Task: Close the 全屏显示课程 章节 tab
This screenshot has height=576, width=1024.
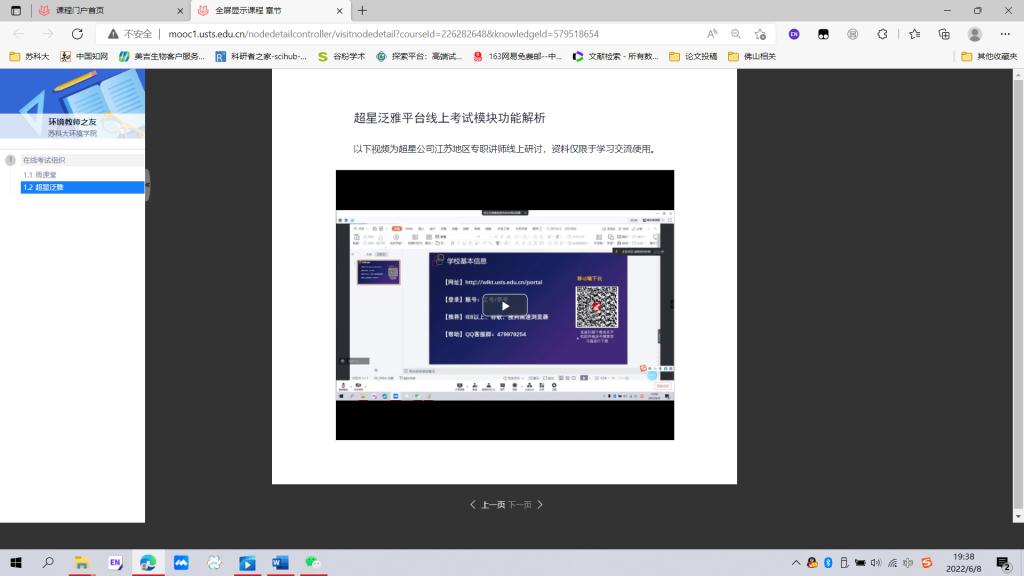Action: tap(340, 10)
